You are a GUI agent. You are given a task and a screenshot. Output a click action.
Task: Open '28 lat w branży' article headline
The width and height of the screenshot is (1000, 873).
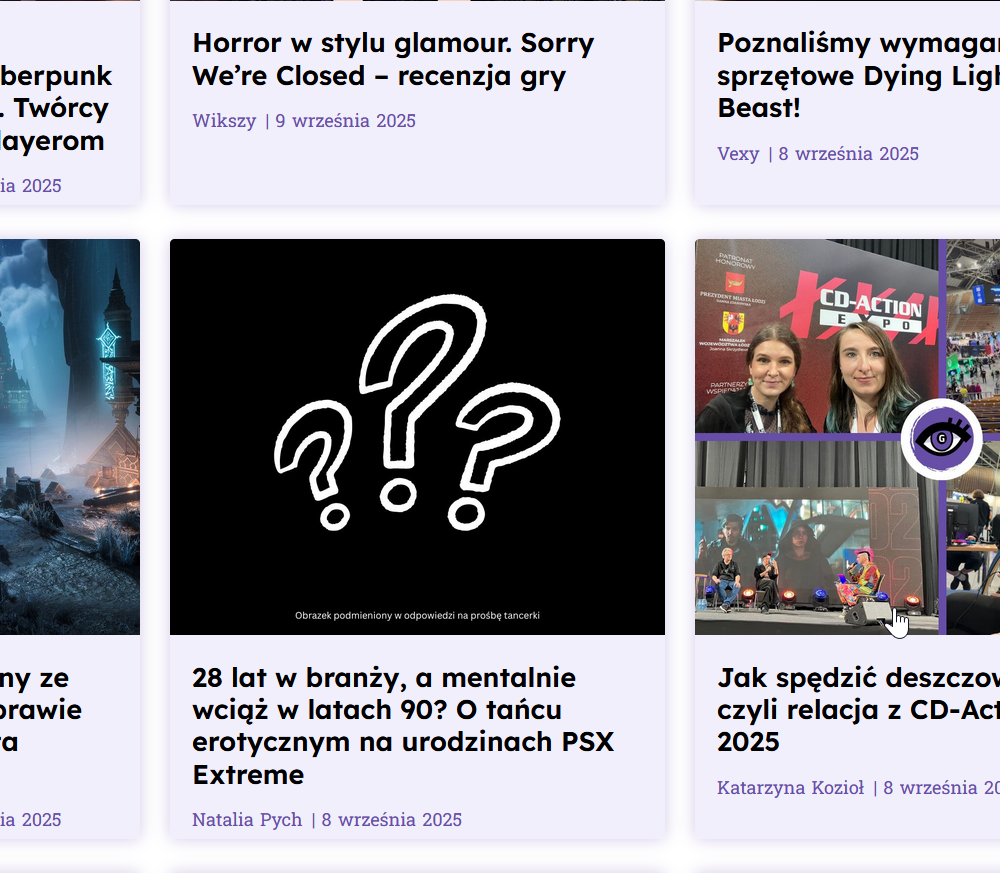[x=403, y=726]
